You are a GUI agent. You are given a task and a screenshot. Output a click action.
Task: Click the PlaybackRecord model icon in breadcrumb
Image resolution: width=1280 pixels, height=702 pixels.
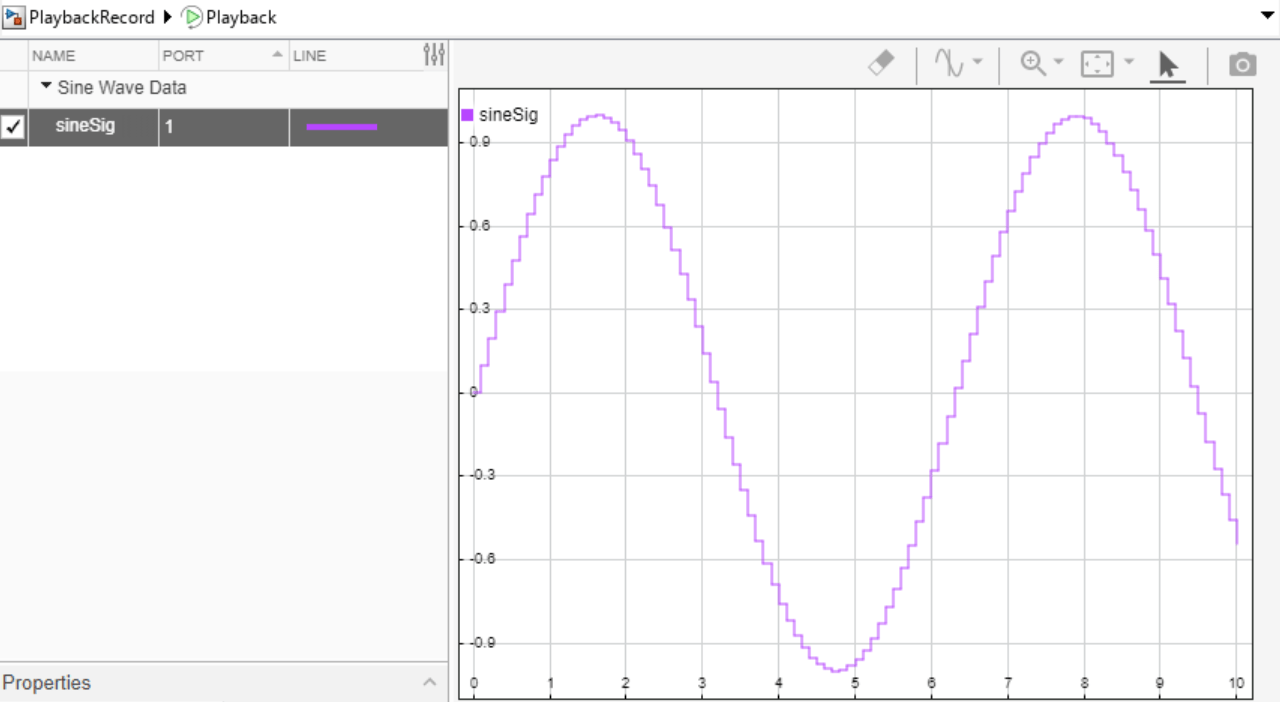coord(14,17)
